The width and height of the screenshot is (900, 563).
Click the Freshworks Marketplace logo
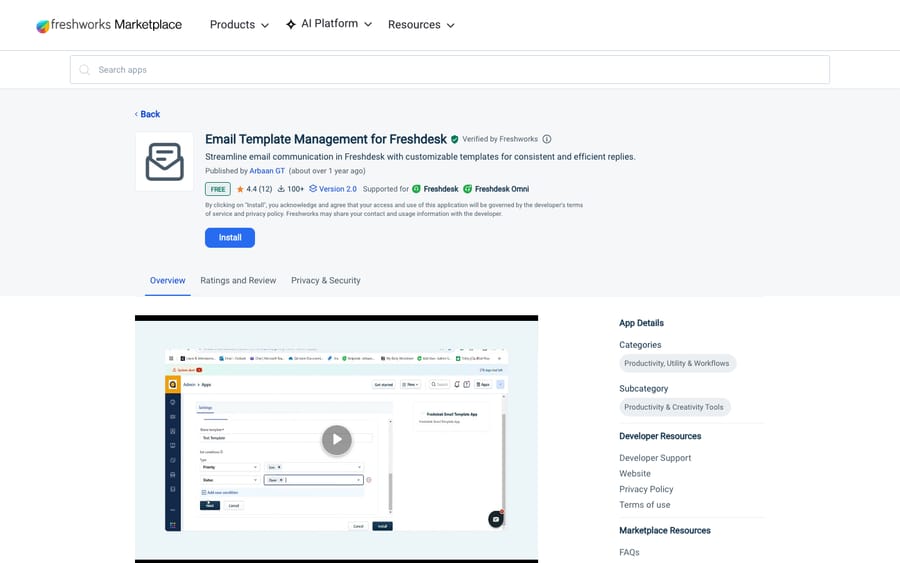[109, 25]
